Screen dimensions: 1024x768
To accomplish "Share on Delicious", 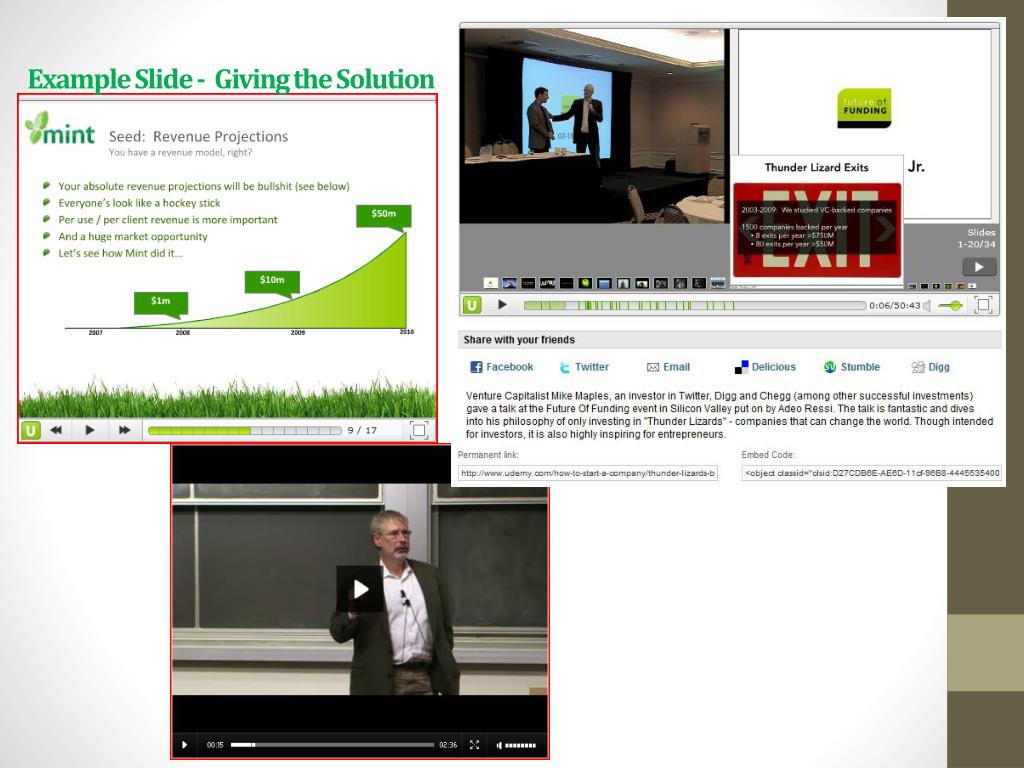I will 765,367.
